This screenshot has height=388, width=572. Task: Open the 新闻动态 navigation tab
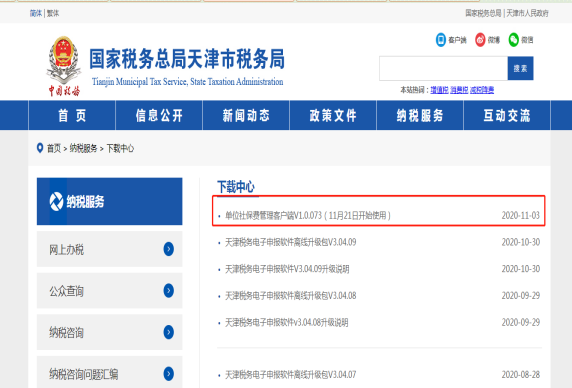(x=246, y=116)
